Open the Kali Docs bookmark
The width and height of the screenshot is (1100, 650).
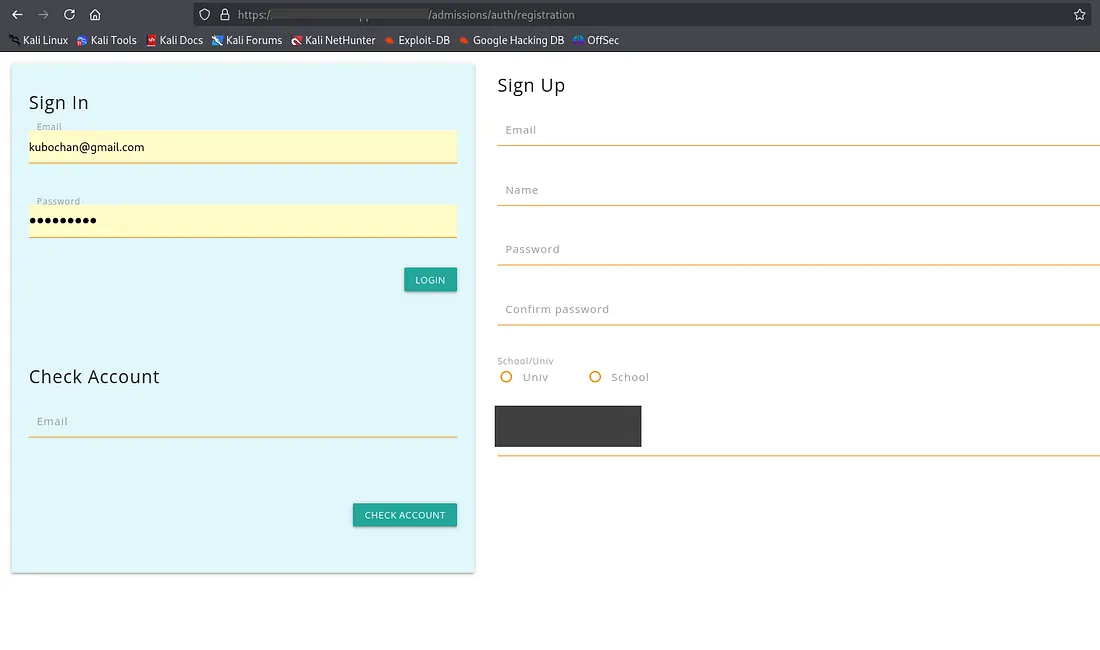[175, 40]
